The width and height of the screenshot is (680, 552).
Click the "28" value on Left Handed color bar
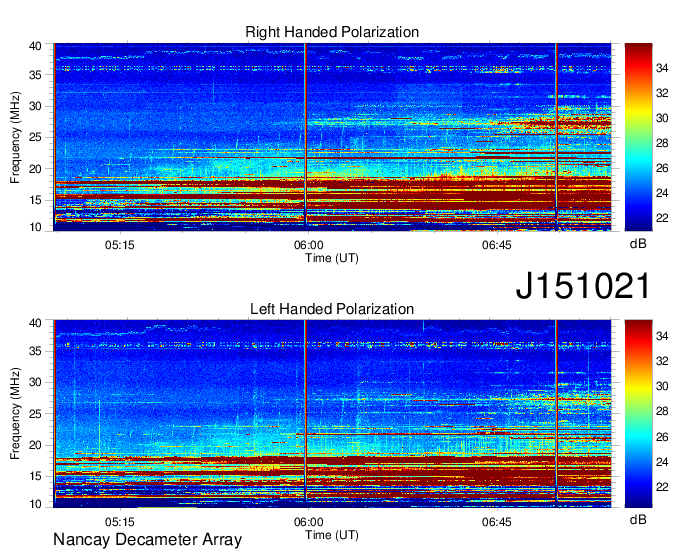pos(662,412)
